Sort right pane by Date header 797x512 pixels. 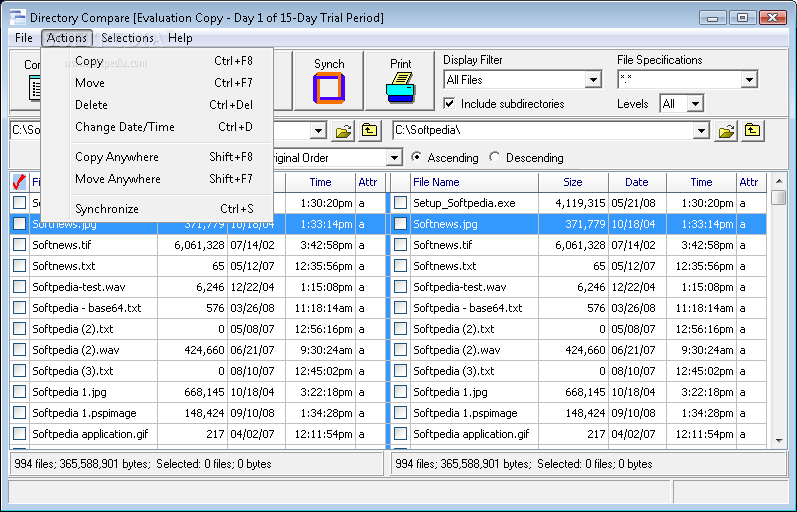coord(637,182)
